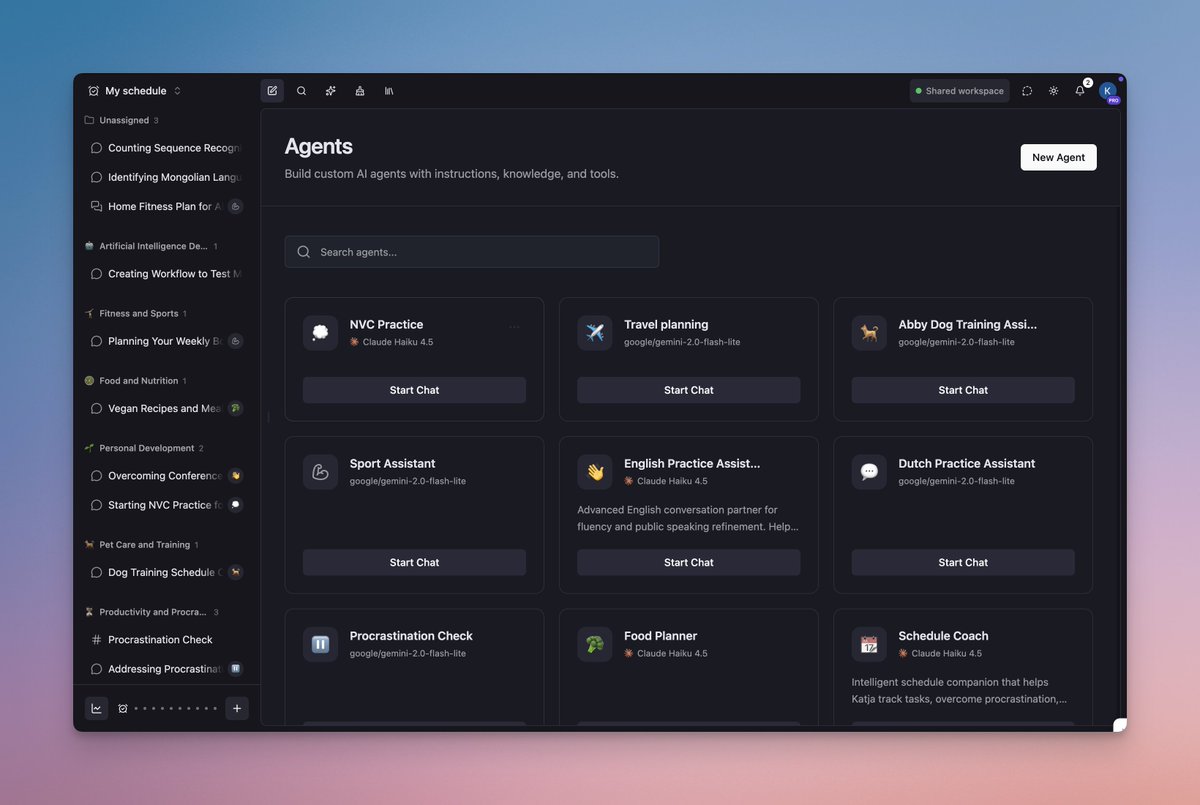Click the Dutch Practice speech bubble icon
The height and width of the screenshot is (805, 1200).
(x=869, y=472)
